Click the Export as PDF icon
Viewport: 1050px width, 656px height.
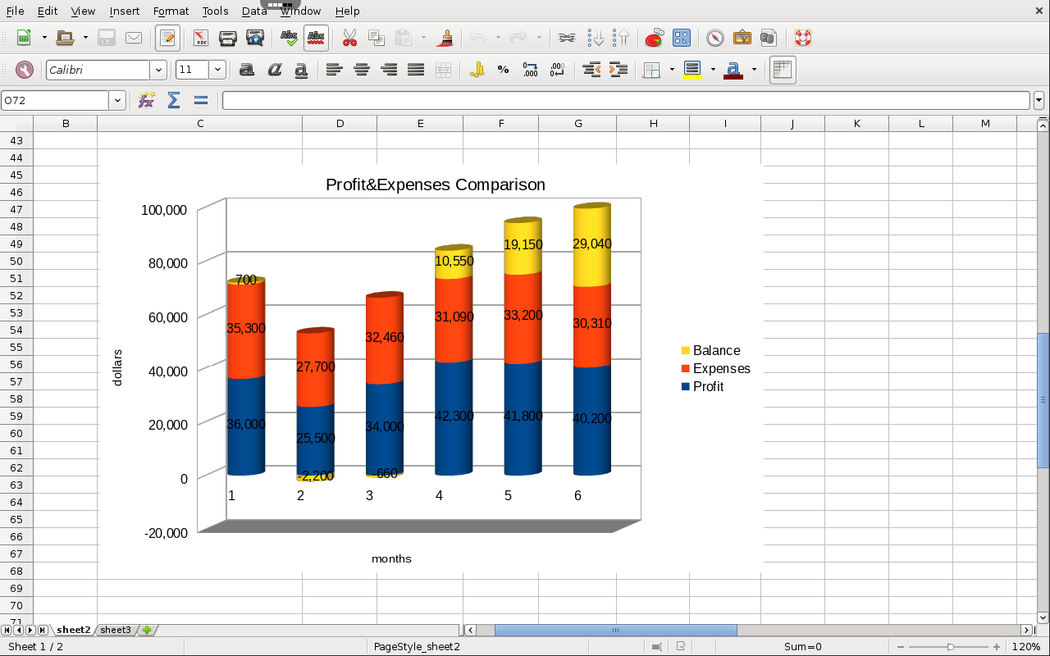tap(200, 38)
